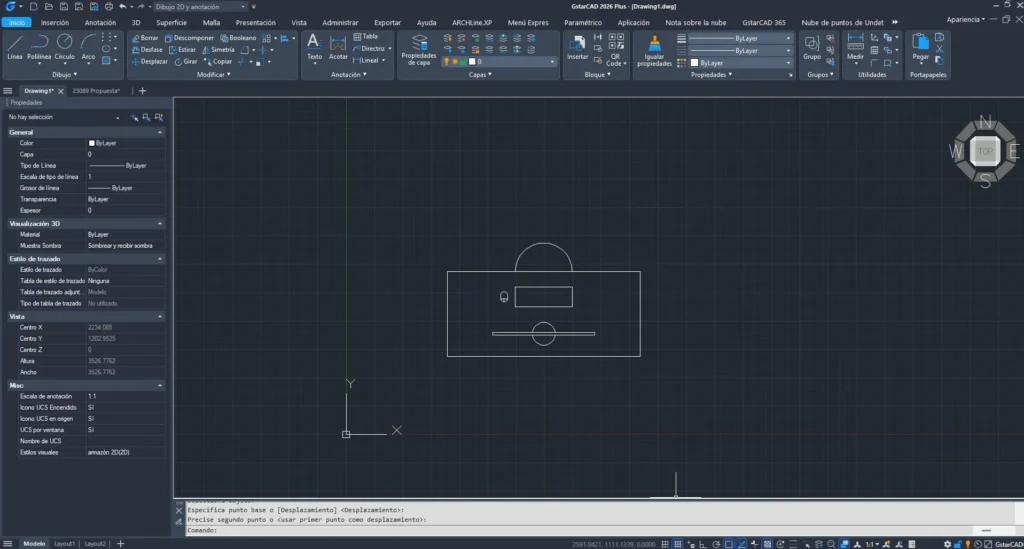Toggle the lock UI icon in status bar

click(957, 543)
